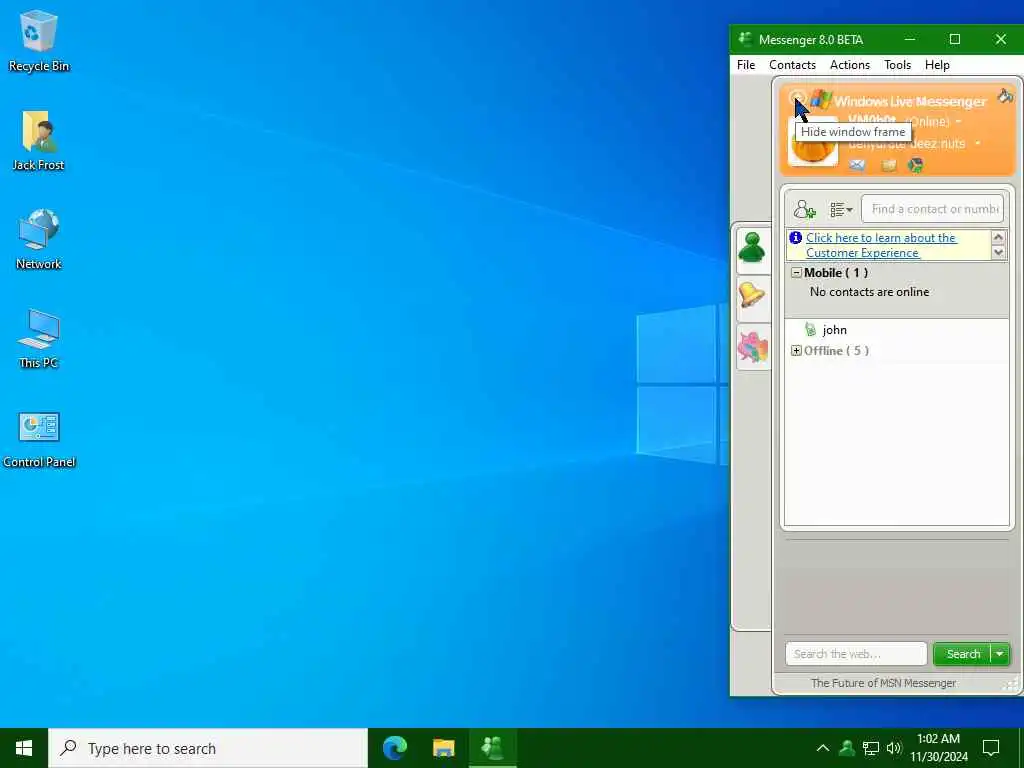Open the email inbox envelope icon
The width and height of the screenshot is (1024, 768).
pos(857,165)
